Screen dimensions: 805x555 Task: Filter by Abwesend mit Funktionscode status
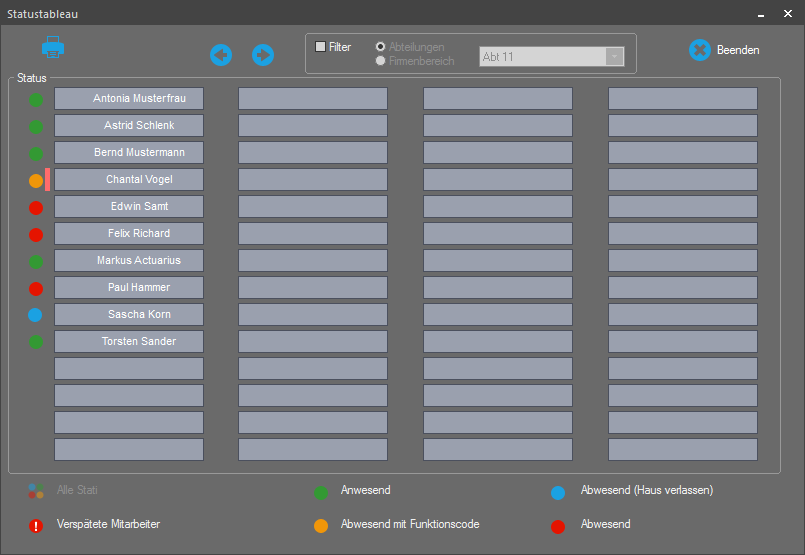(x=321, y=526)
